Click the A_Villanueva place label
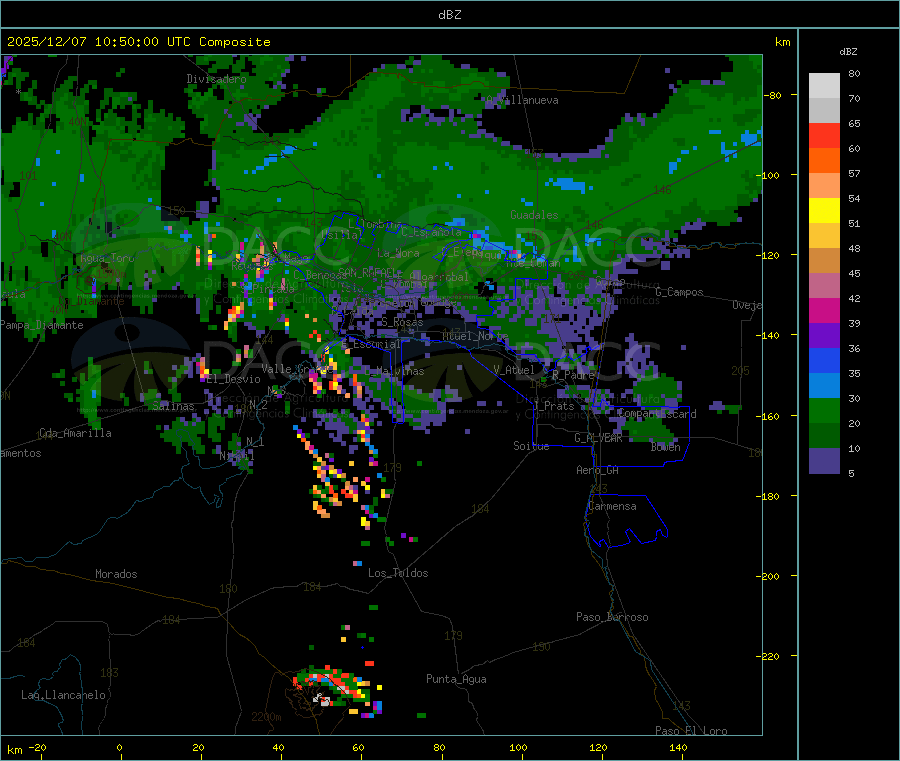 pos(522,100)
